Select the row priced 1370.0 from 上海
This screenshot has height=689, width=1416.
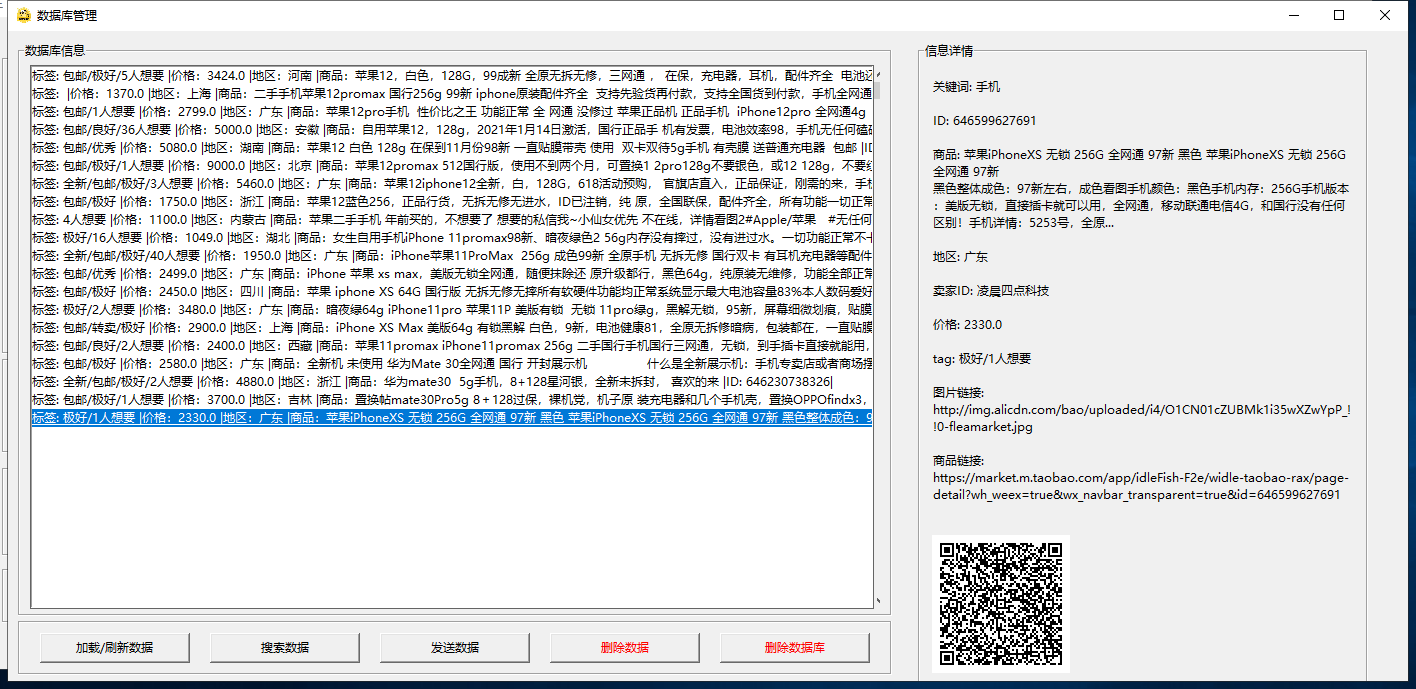tap(452, 93)
